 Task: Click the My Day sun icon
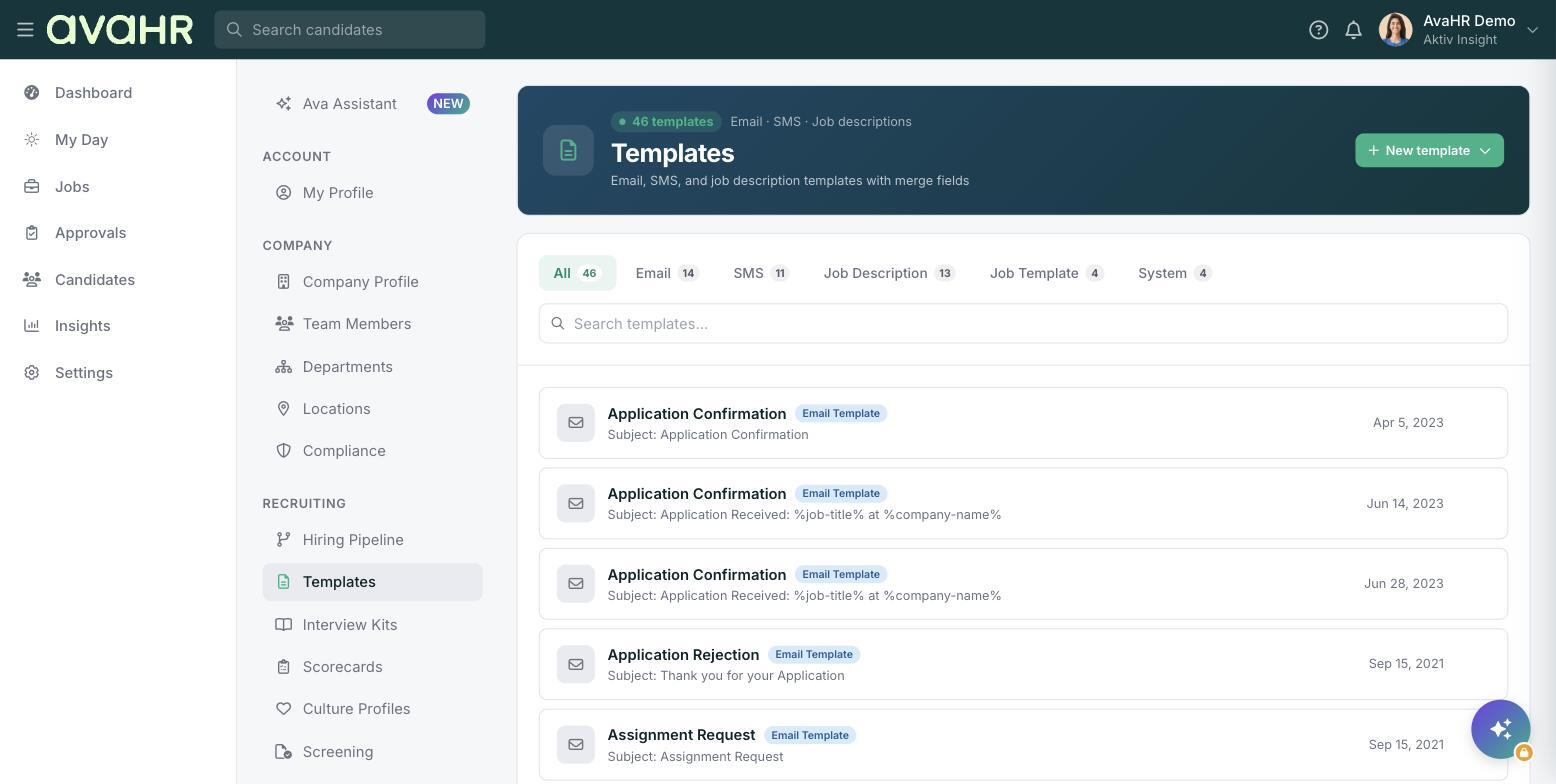click(32, 140)
